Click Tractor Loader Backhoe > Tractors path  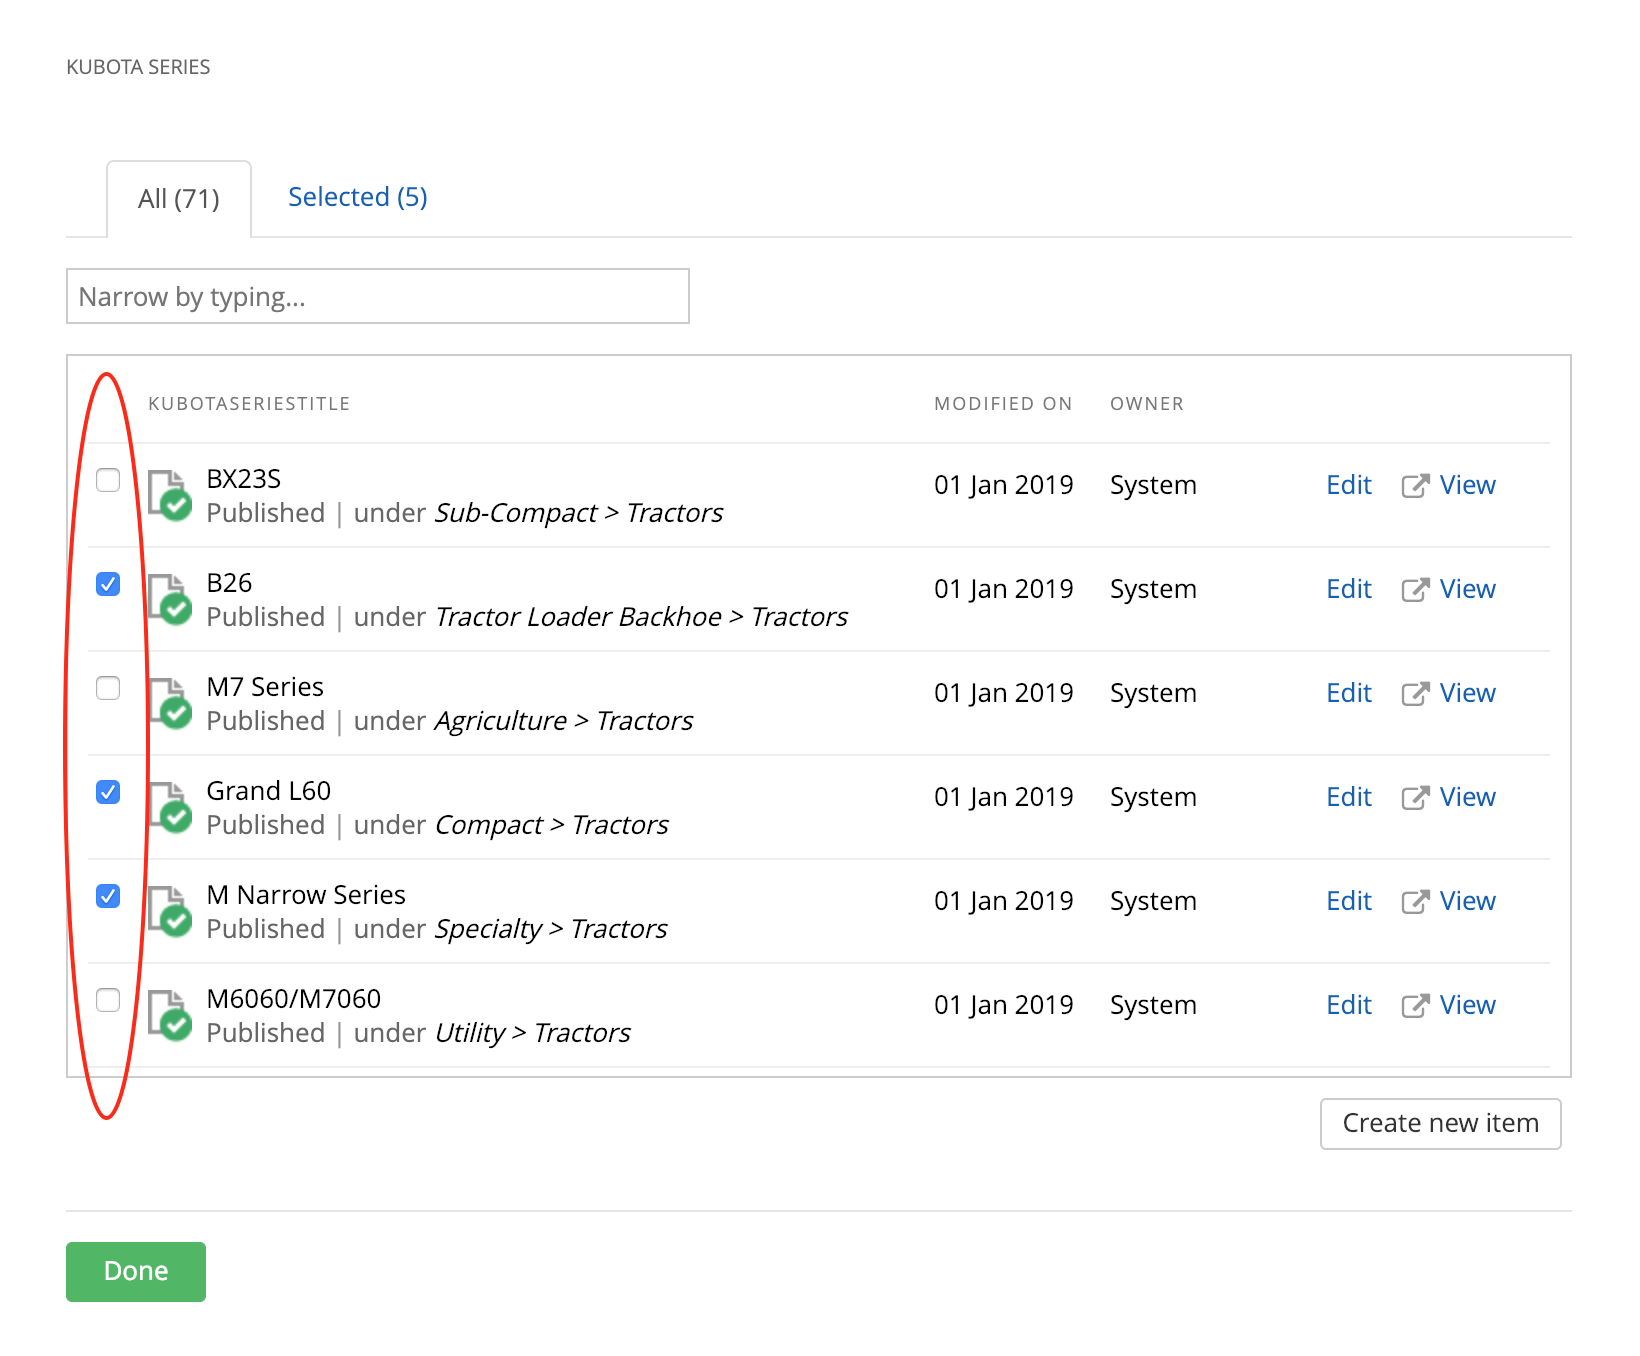[642, 617]
